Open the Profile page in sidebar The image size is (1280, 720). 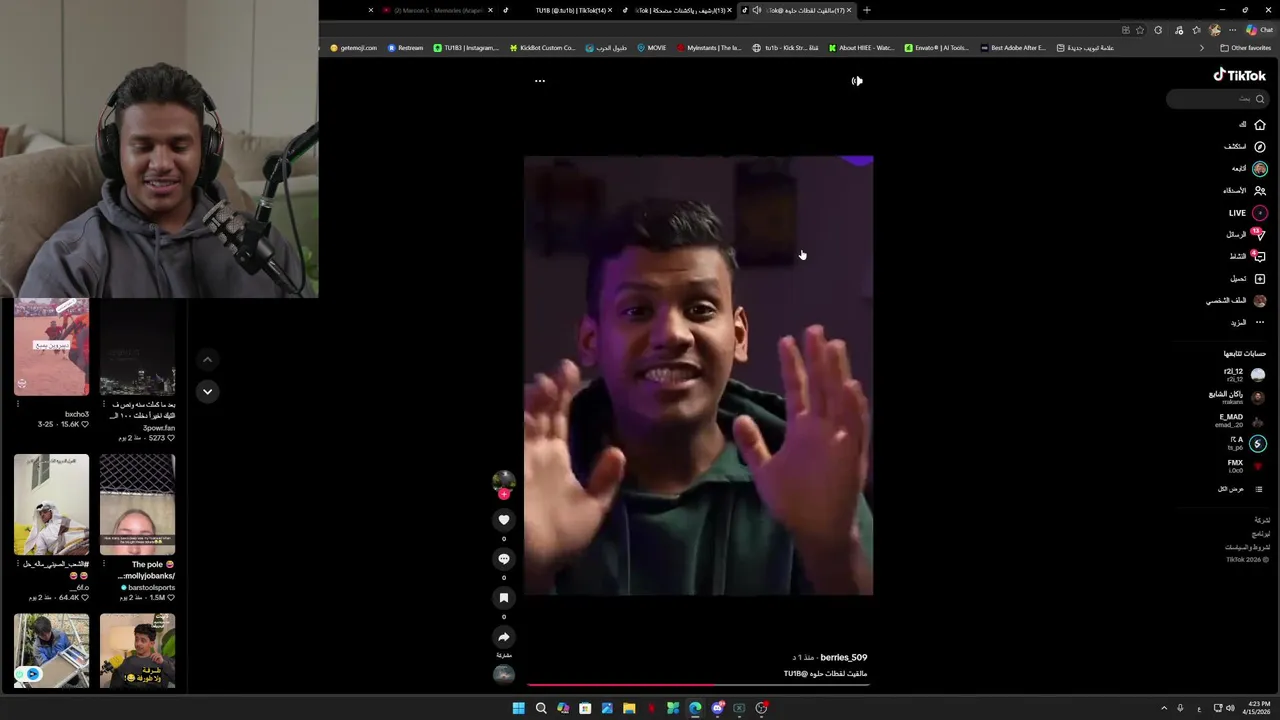pos(1237,301)
